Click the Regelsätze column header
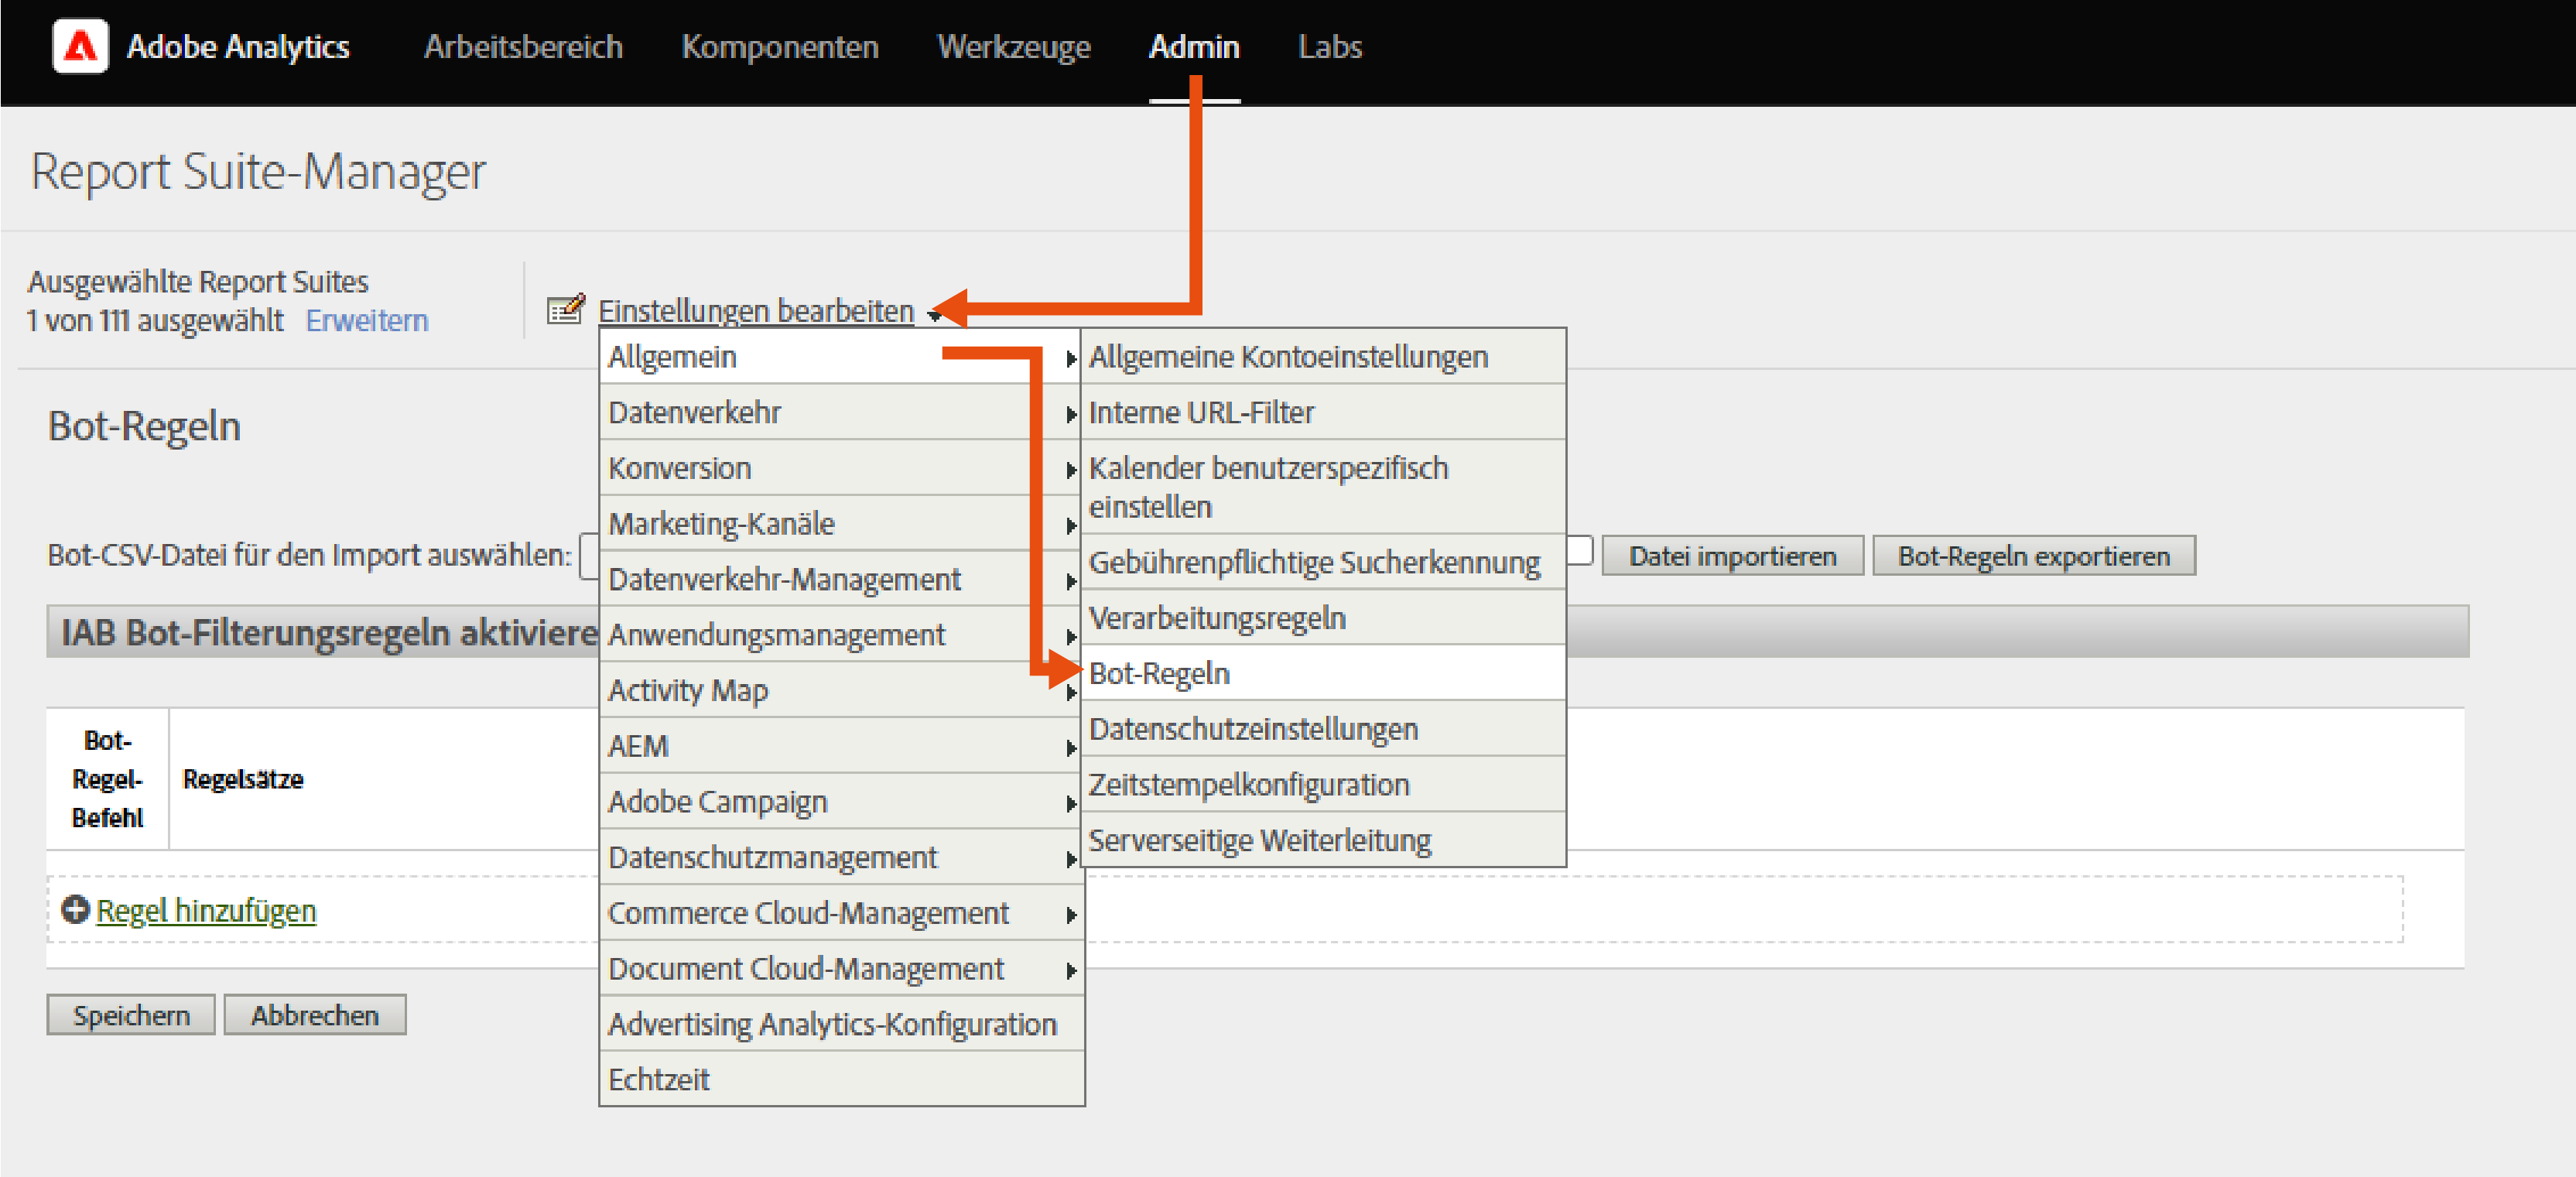Screen dimensions: 2576x1177 [x=243, y=779]
